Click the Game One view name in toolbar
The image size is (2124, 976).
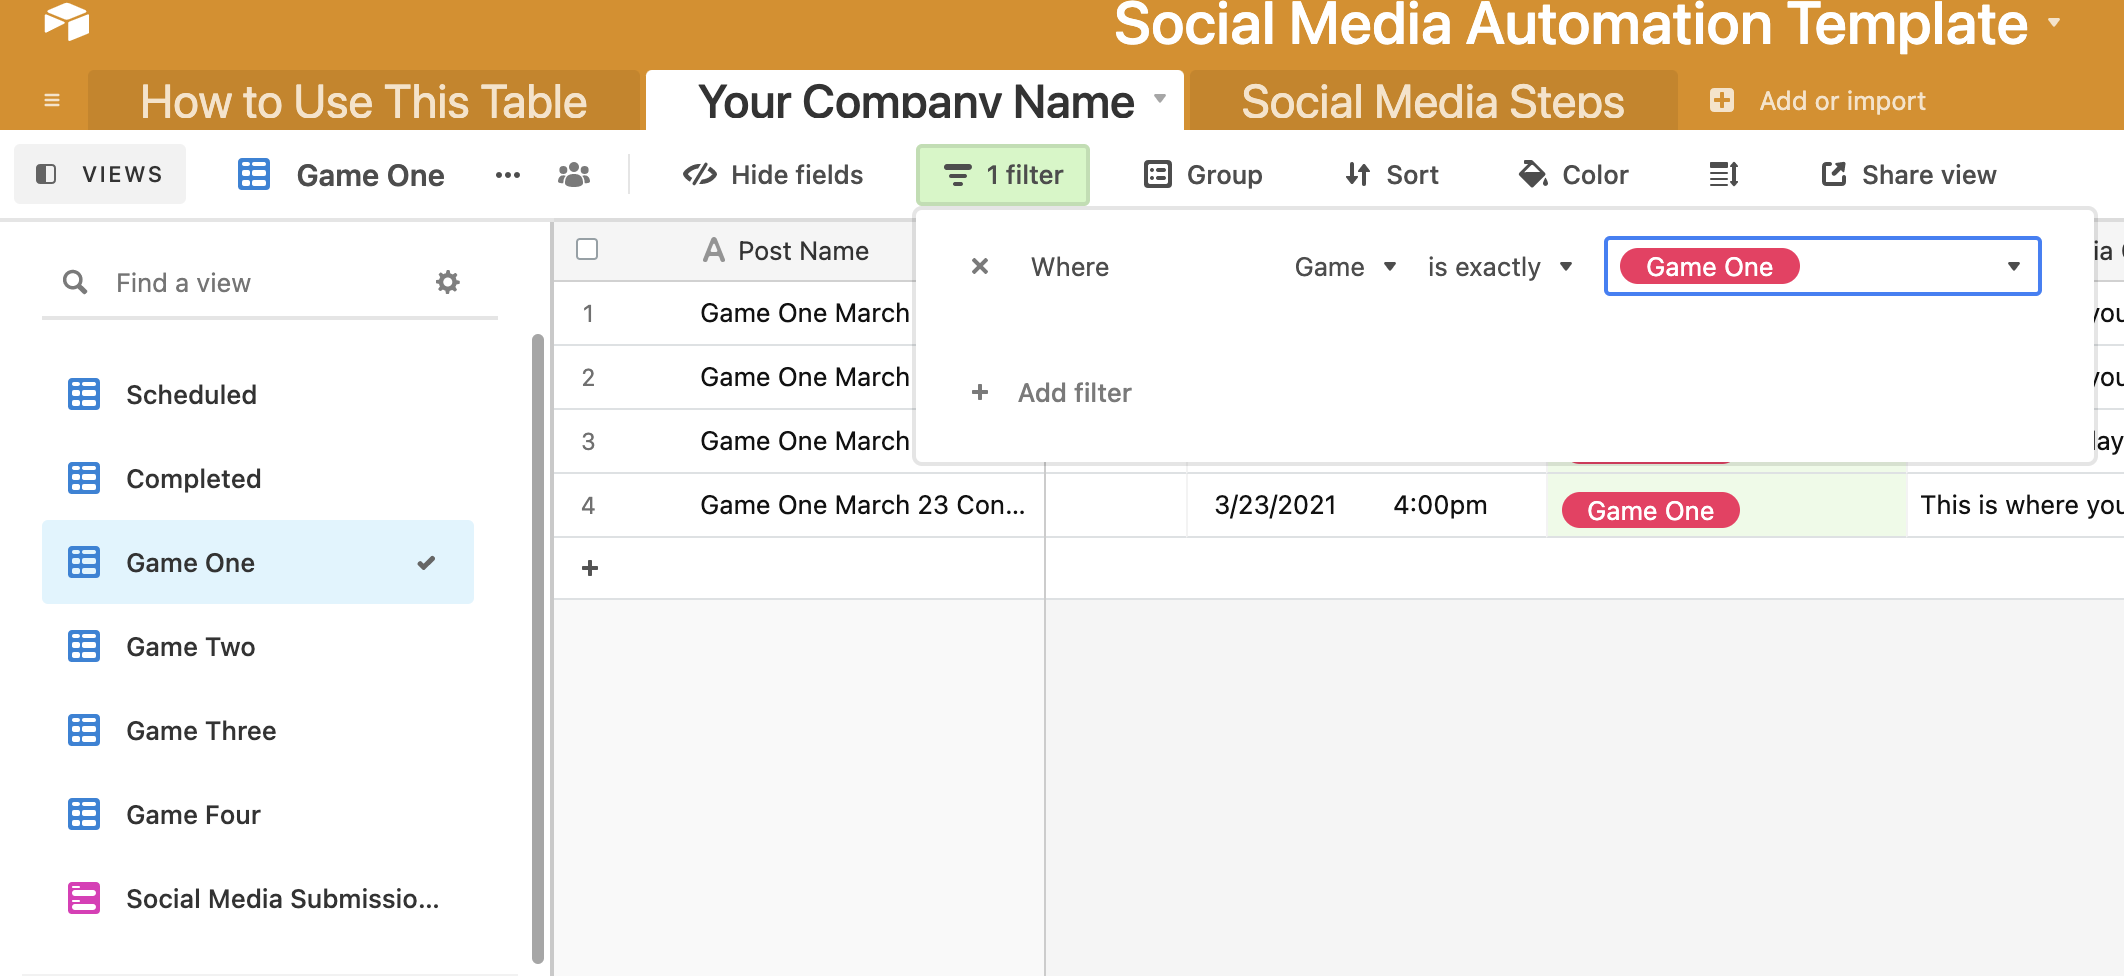[x=370, y=175]
